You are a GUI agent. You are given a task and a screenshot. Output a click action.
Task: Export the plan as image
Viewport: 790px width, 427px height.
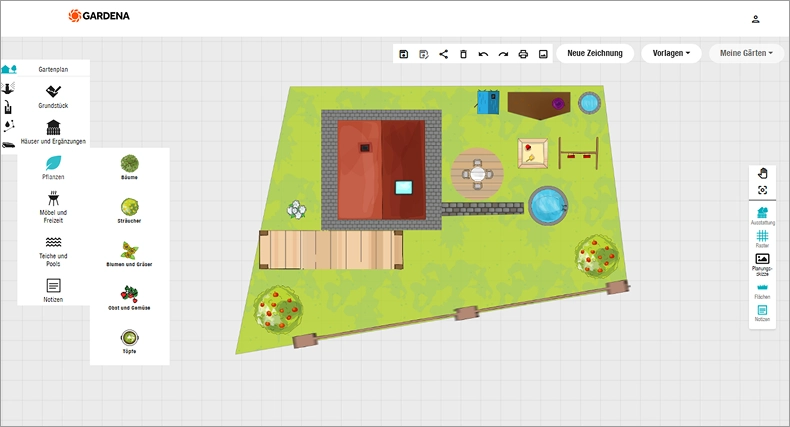[543, 54]
